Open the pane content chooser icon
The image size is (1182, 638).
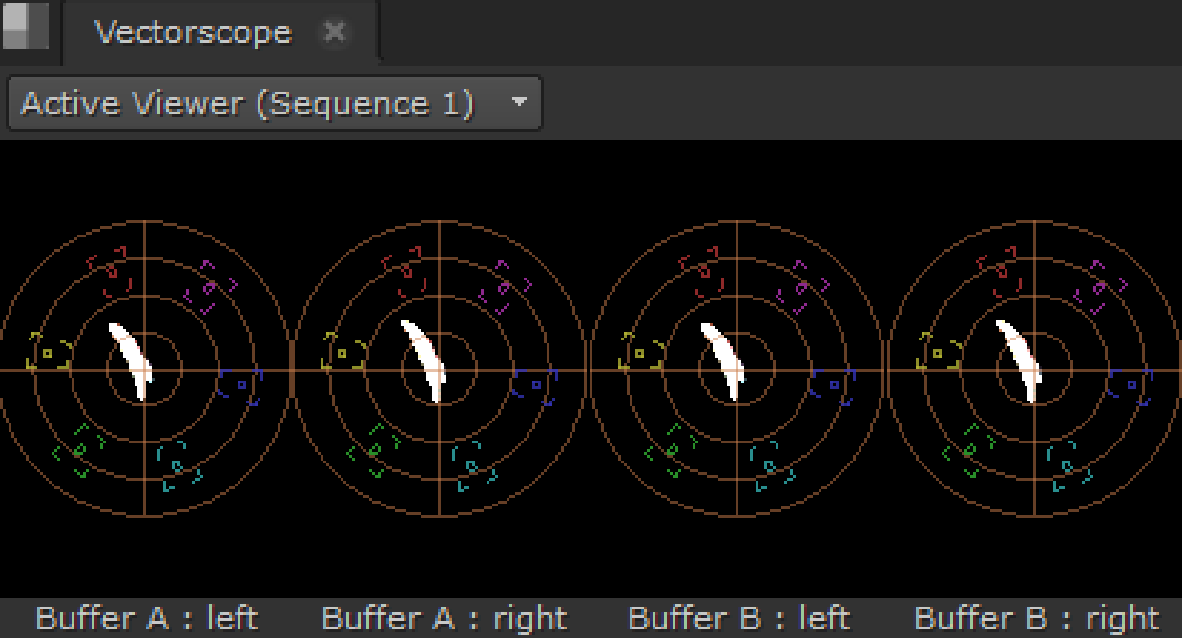pos(27,27)
